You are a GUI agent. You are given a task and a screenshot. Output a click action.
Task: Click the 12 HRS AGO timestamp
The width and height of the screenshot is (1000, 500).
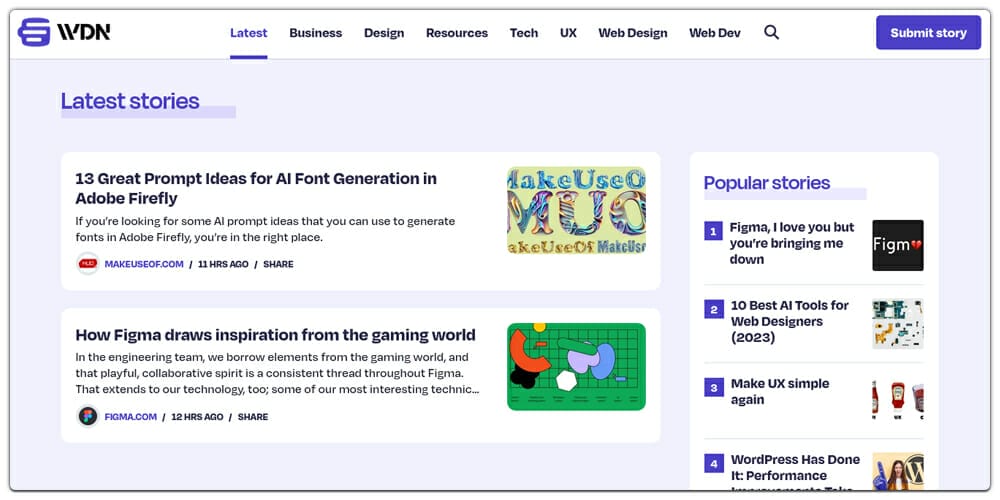[197, 417]
